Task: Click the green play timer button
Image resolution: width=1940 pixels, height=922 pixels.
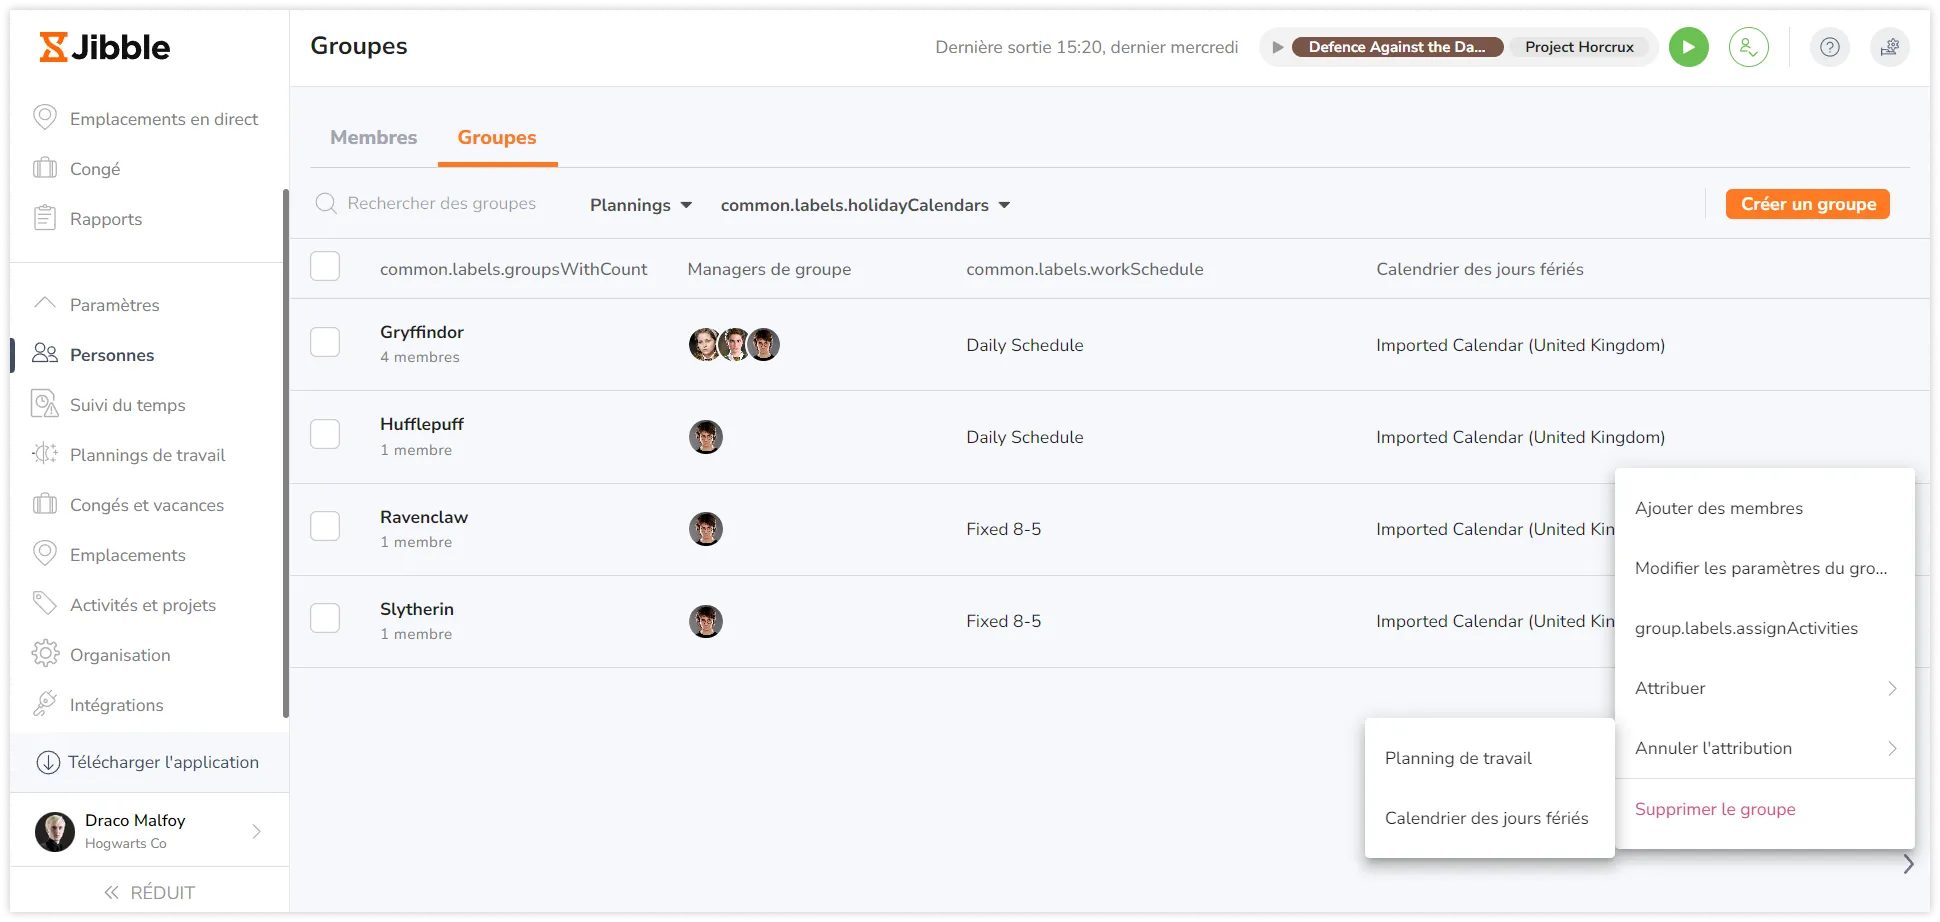Action: (1688, 47)
